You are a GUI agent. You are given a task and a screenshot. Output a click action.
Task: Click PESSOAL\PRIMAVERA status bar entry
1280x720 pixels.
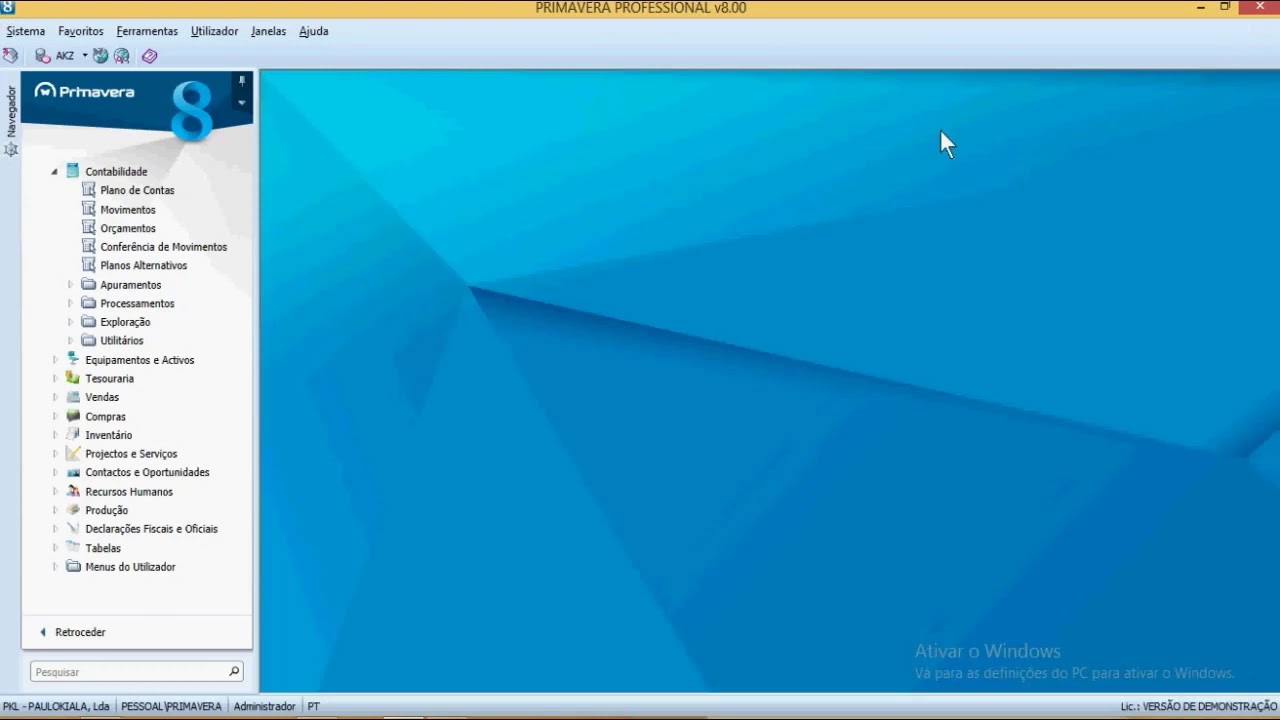click(x=171, y=706)
